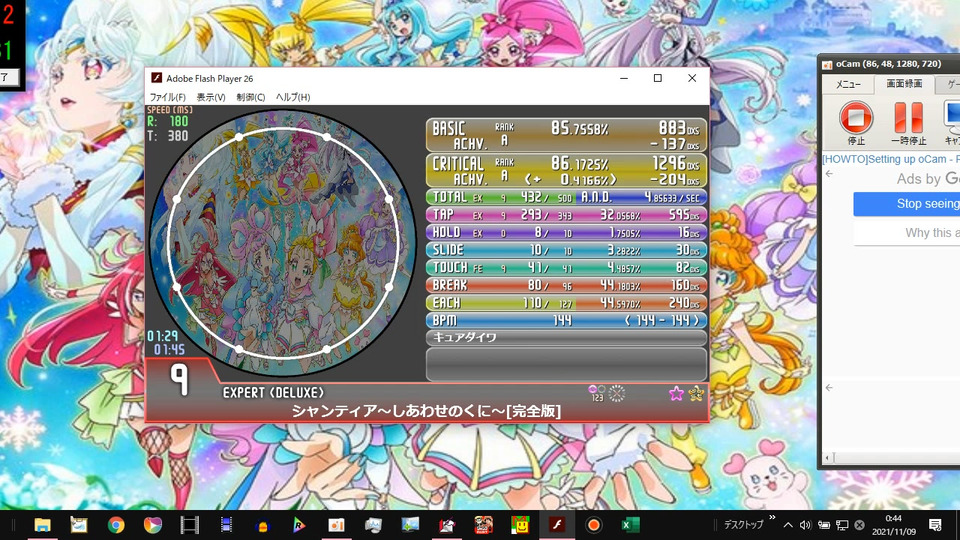Open ファイル(F) menu in Flash Player
Image resolution: width=960 pixels, height=540 pixels.
tap(167, 97)
